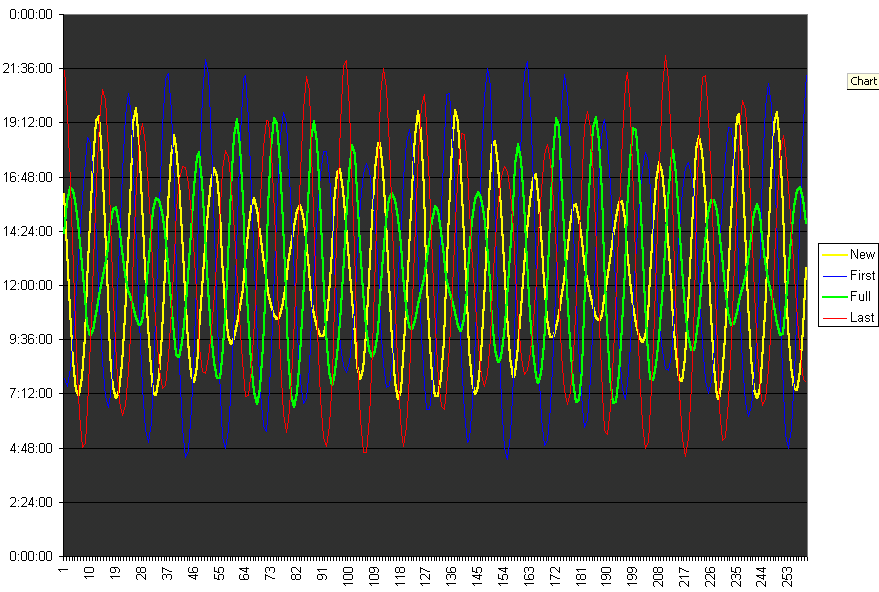Click the x-axis label 127
This screenshot has width=879, height=592.
click(x=425, y=576)
